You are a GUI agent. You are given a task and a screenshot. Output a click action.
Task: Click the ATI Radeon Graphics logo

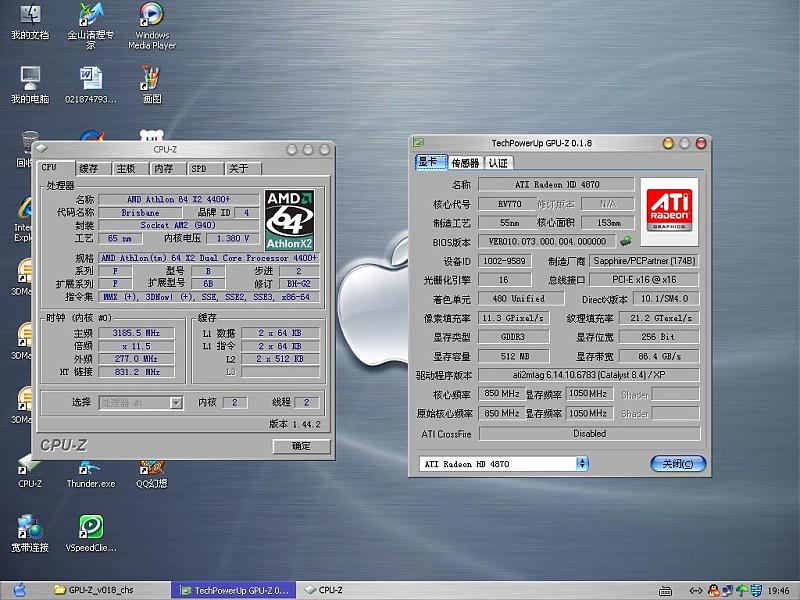pos(669,211)
